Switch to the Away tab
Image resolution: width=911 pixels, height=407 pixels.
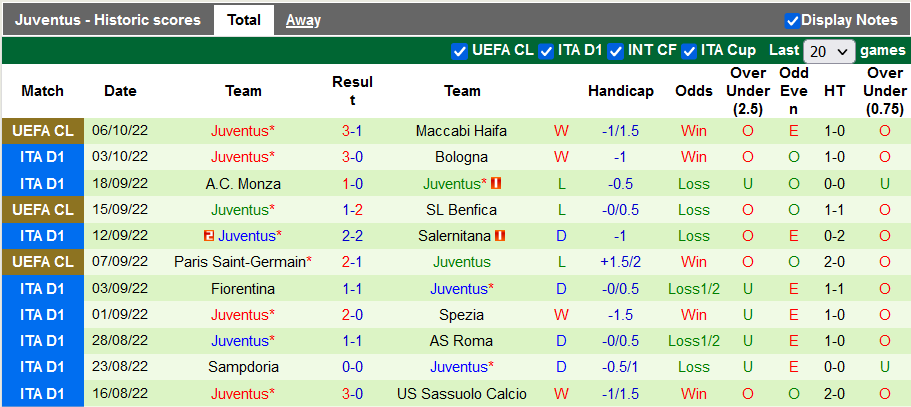[x=303, y=20]
